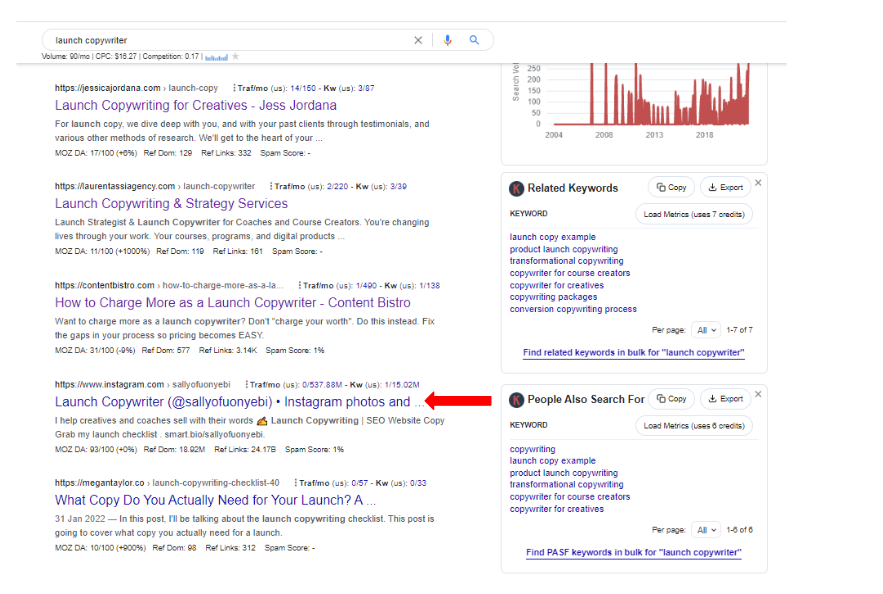The width and height of the screenshot is (883, 594).
Task: Close the Related Keywords widget
Action: point(758,183)
